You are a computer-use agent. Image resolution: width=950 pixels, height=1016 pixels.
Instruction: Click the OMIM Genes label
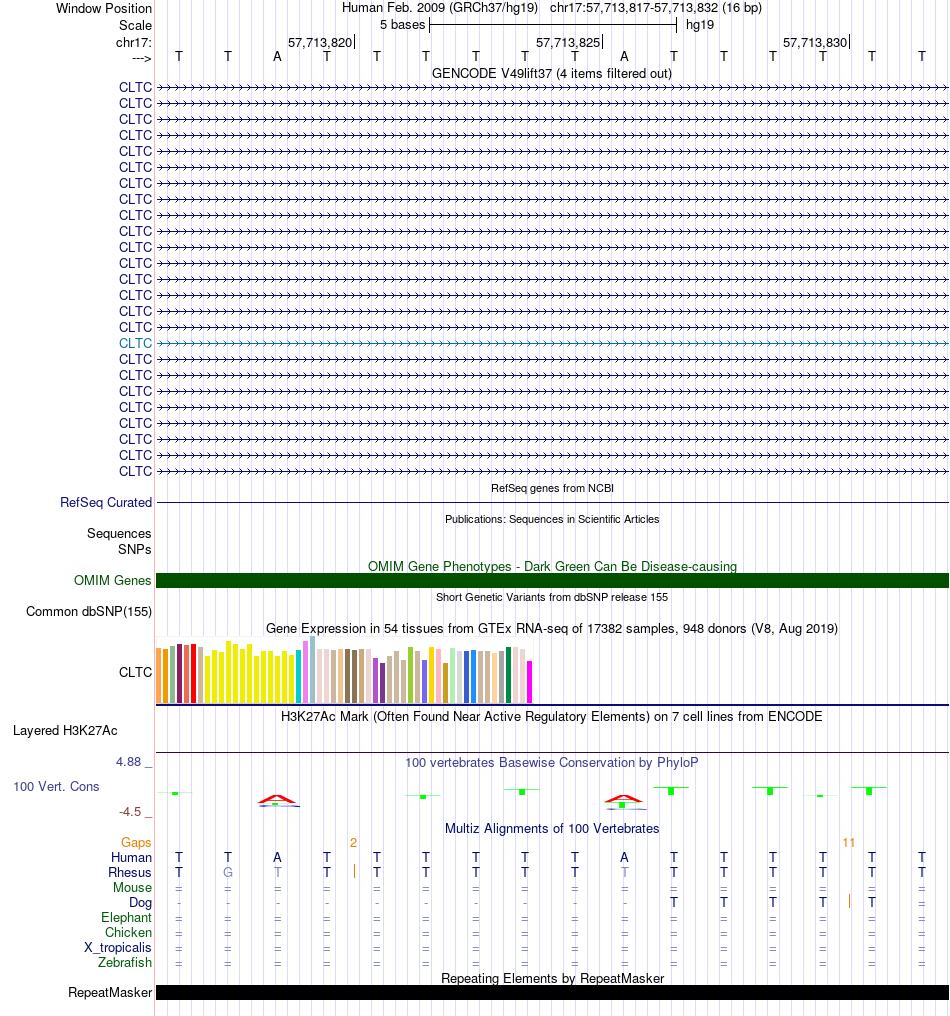(113, 580)
